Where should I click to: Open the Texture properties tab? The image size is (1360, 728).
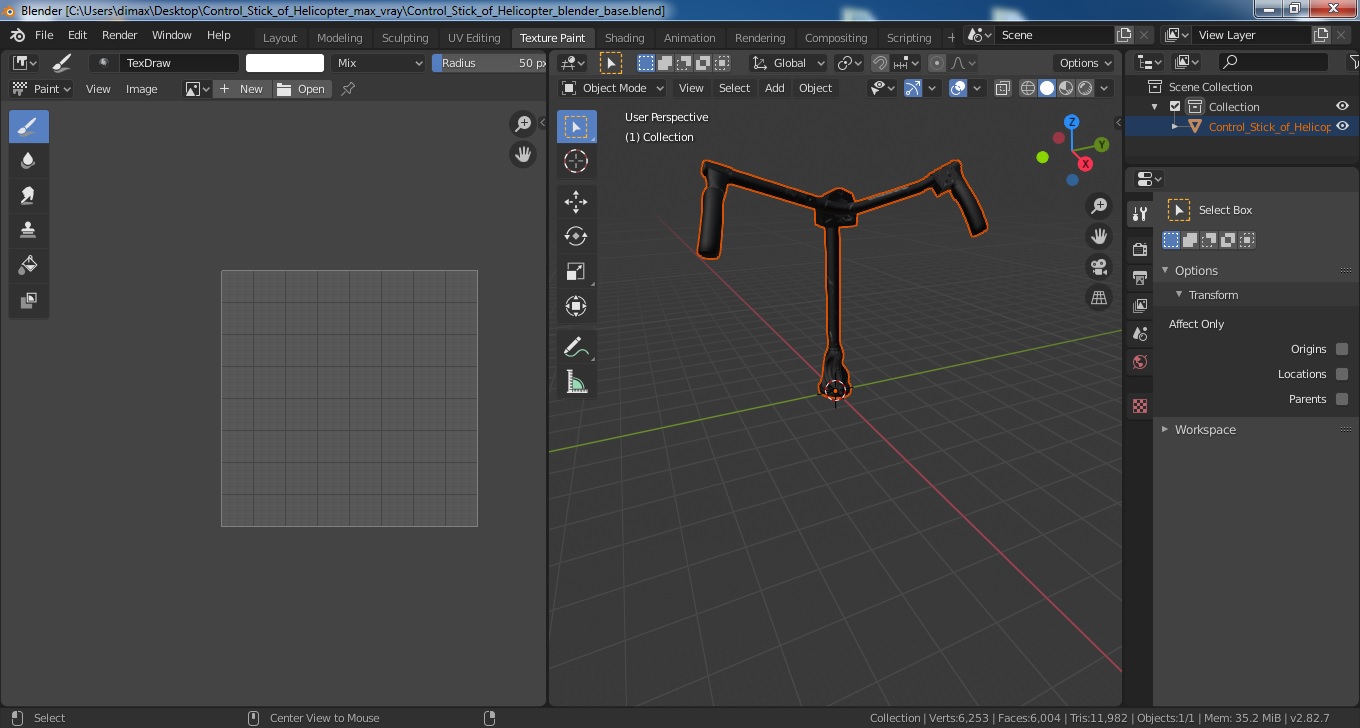(1139, 406)
